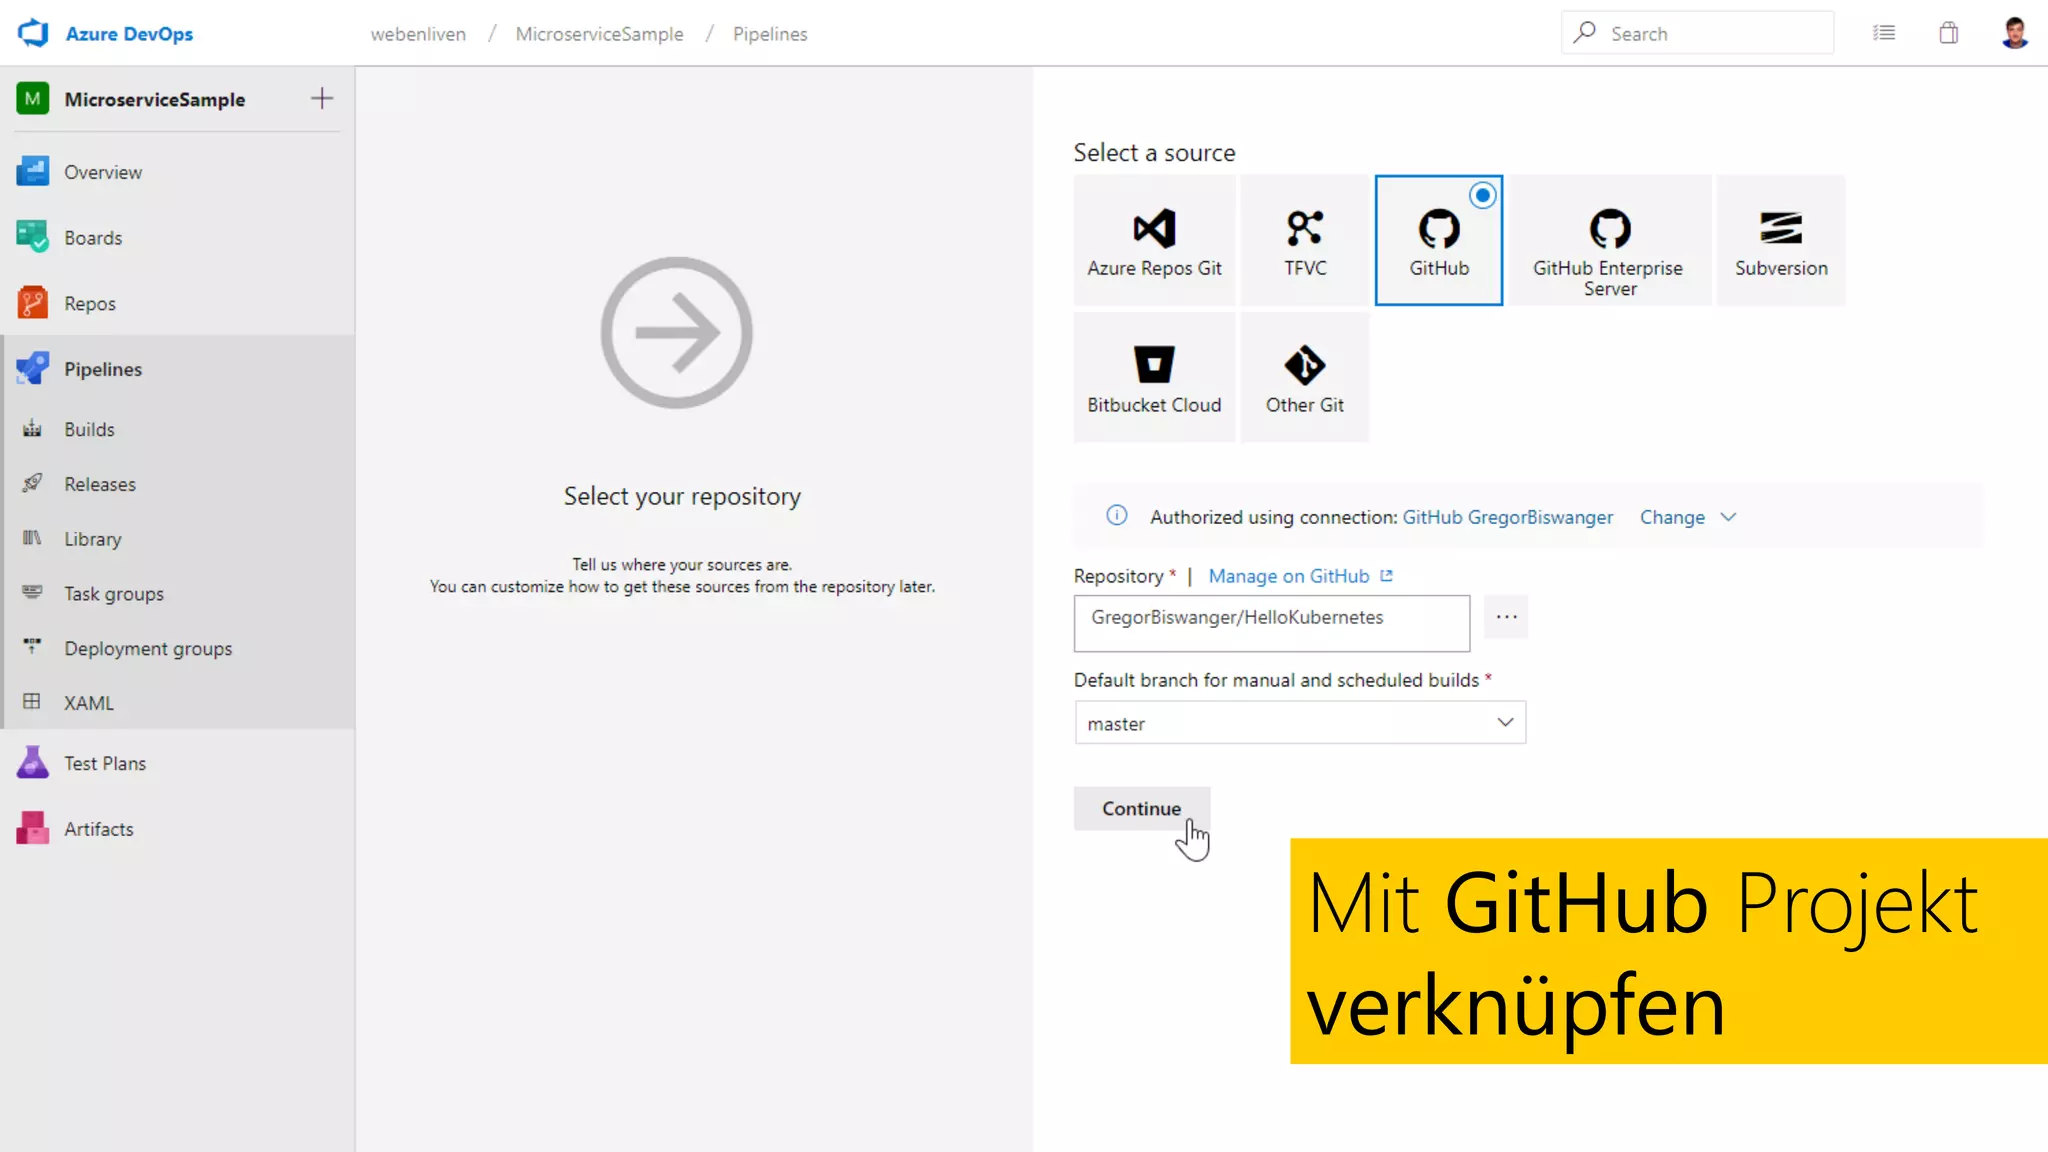Click the Azure DevOps title text
The image size is (2048, 1152).
(x=129, y=33)
